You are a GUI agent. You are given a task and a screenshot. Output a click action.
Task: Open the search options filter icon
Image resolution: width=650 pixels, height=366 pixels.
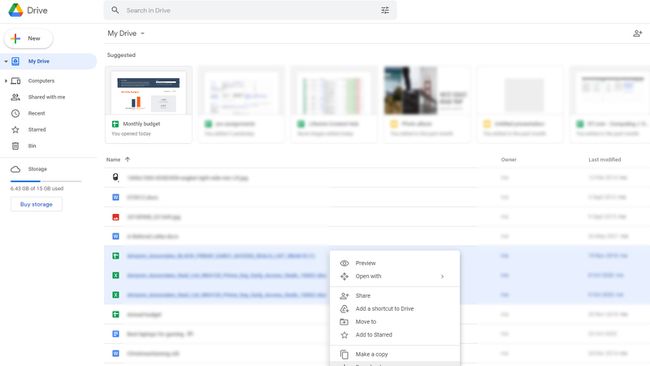385,10
